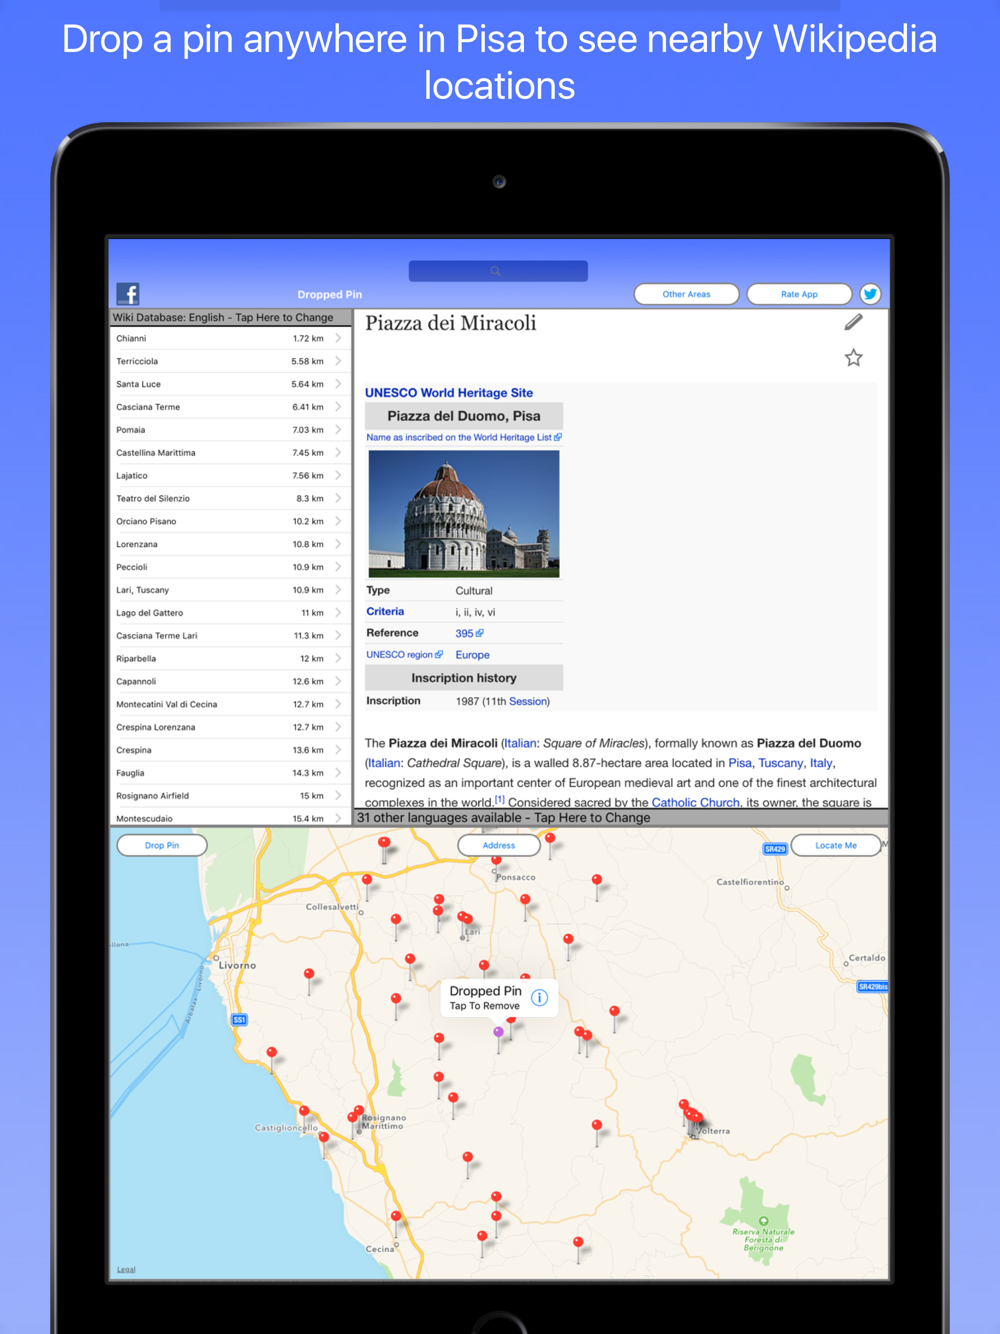Expand the Pomaia row chevron

tap(339, 430)
